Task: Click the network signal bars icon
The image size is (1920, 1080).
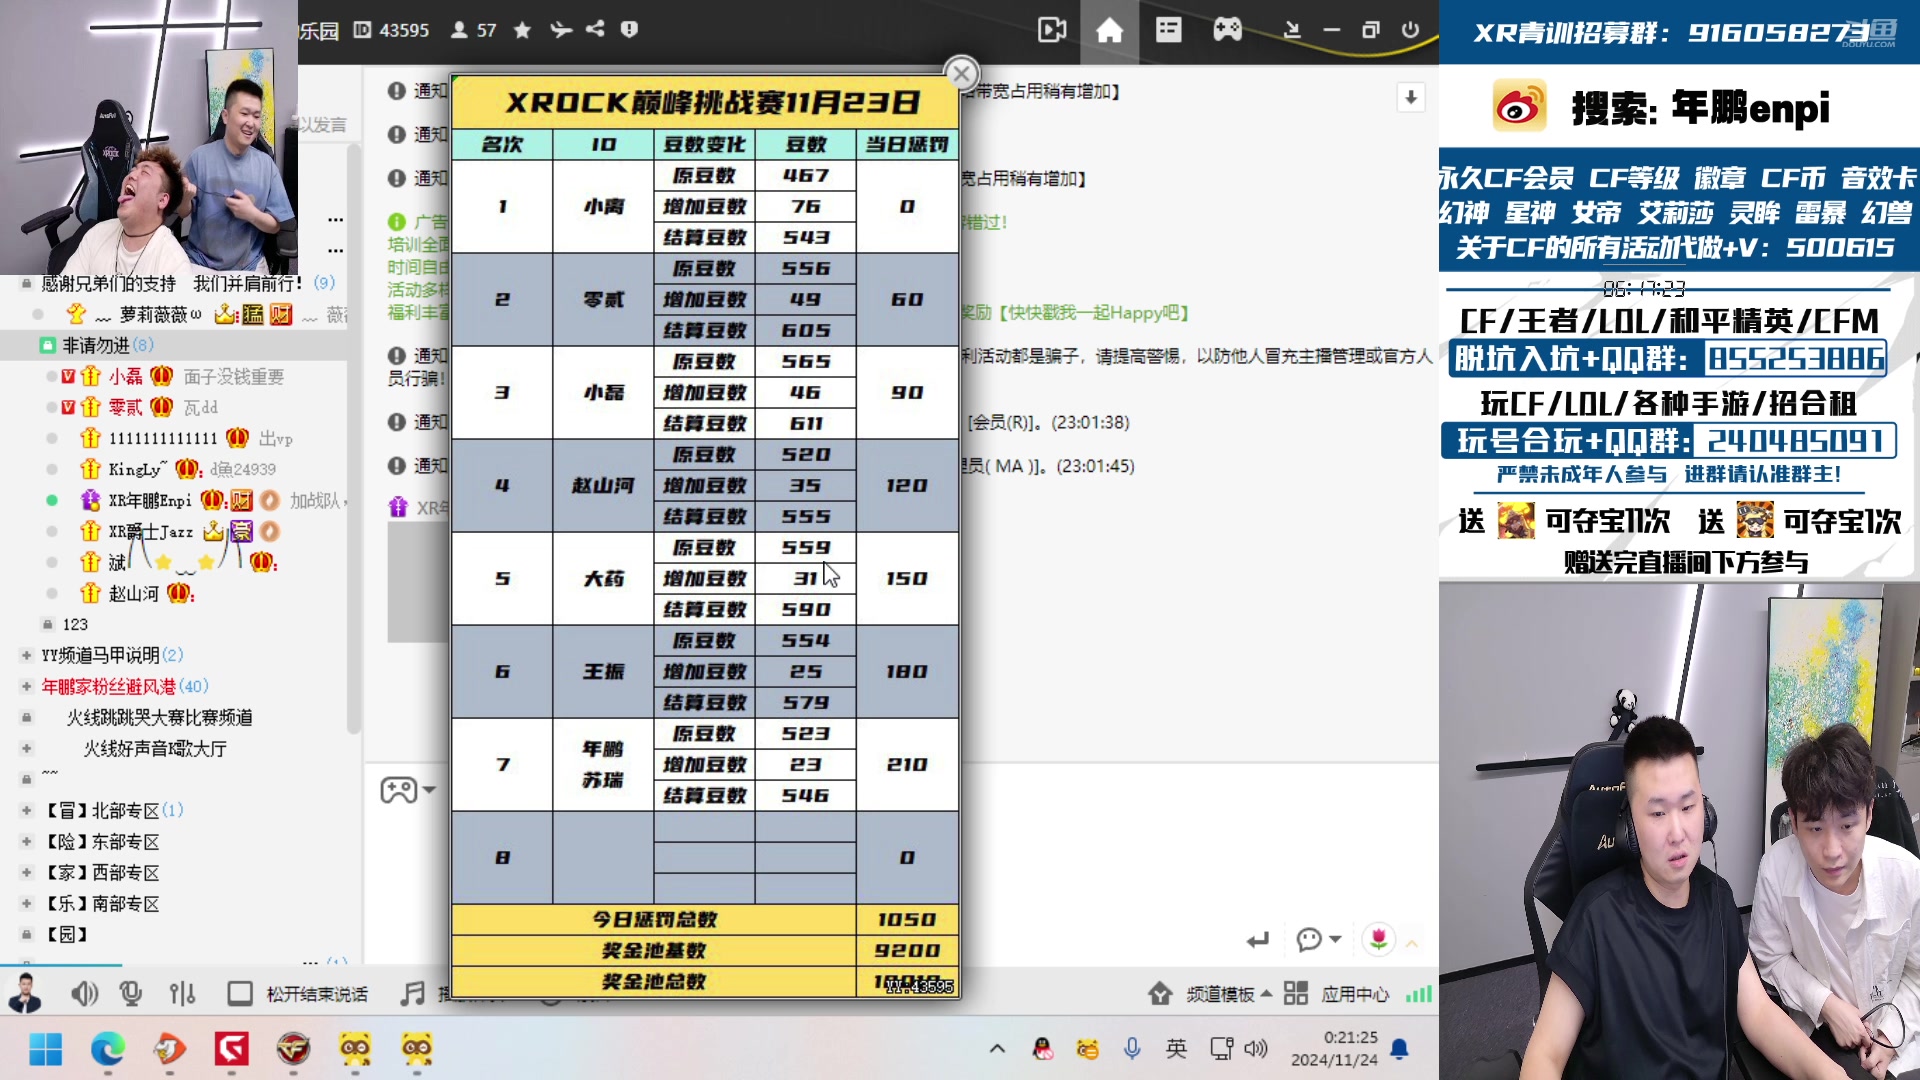Action: 1418,993
